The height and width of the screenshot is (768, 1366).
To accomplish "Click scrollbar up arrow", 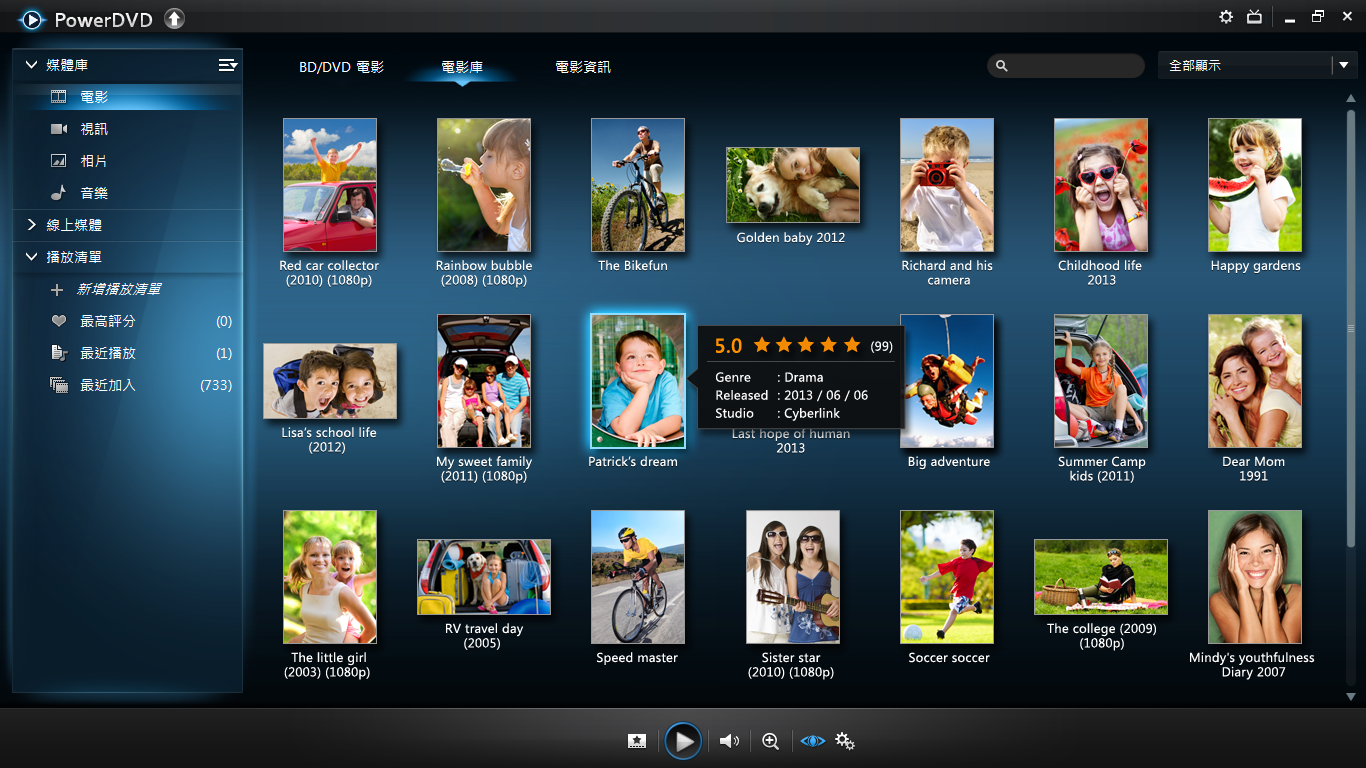I will click(1351, 98).
